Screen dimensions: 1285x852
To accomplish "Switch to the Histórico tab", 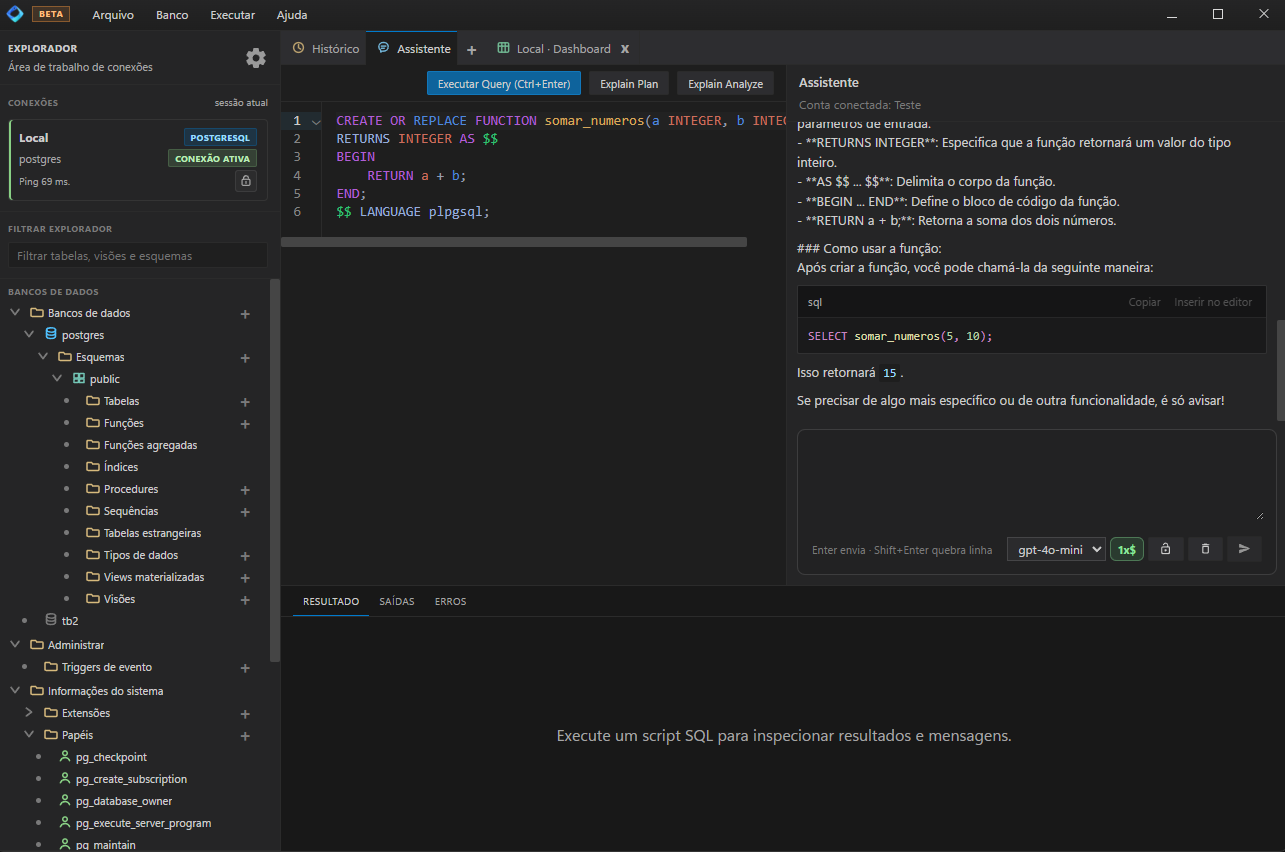I will point(333,47).
